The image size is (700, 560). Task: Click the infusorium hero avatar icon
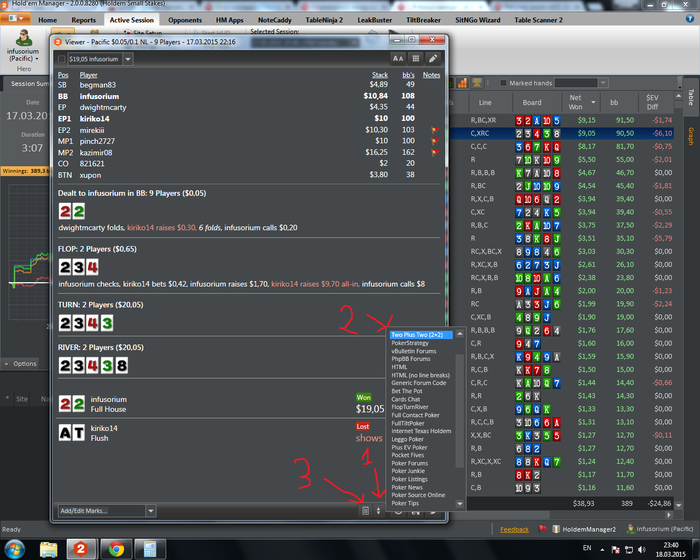[x=23, y=38]
